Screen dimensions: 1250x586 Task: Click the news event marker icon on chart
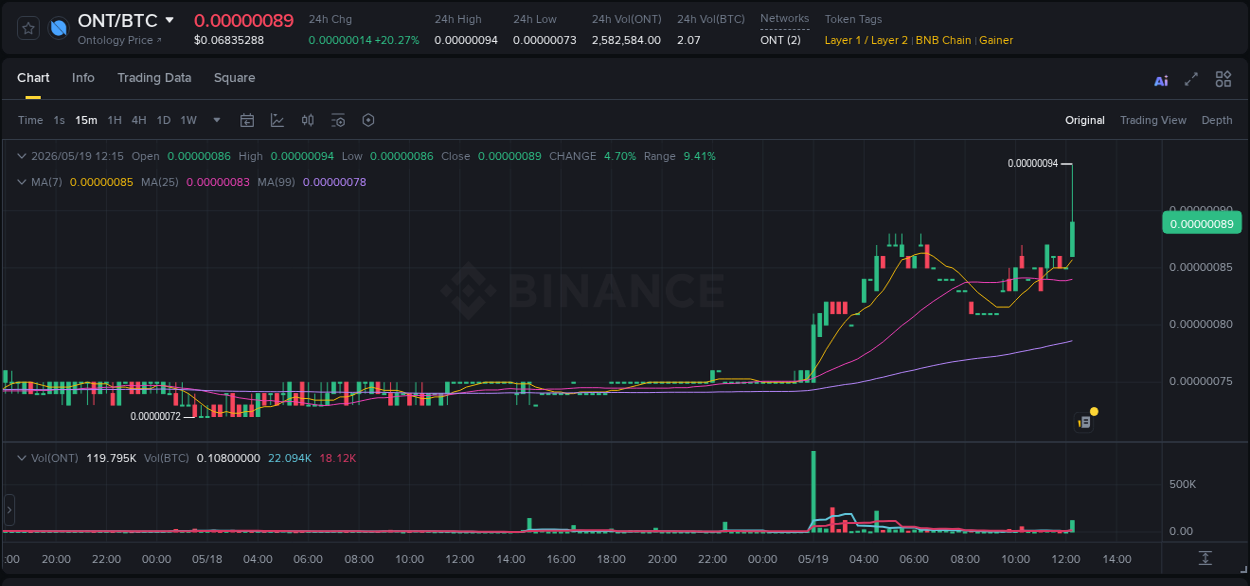pyautogui.click(x=1084, y=422)
